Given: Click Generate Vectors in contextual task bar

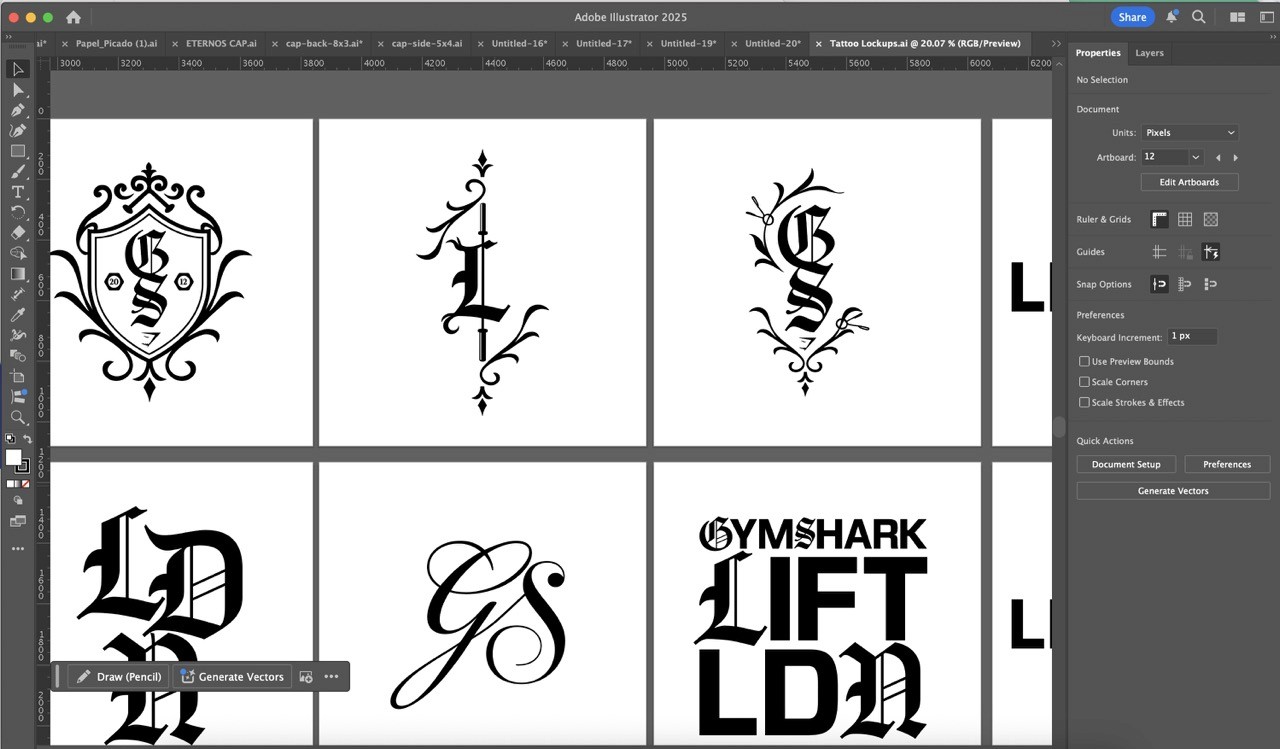Looking at the screenshot, I should [232, 677].
